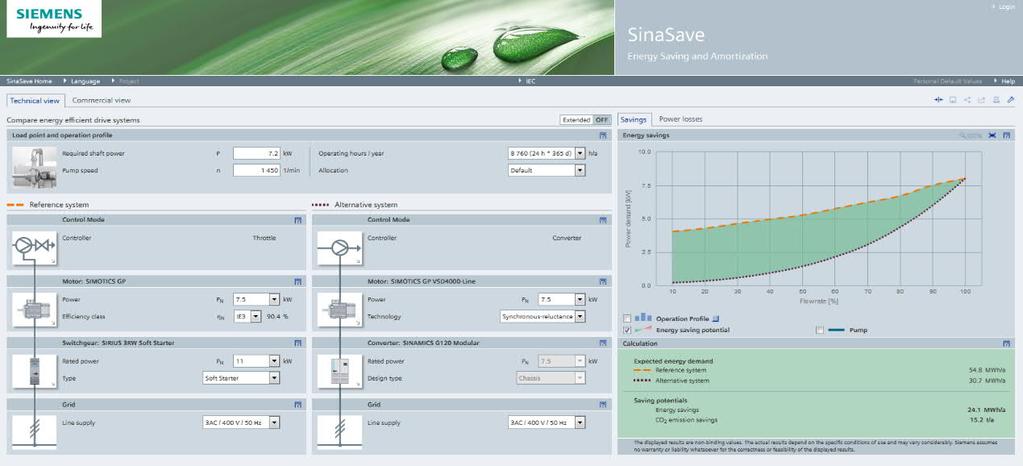1023x466 pixels.
Task: Click the SIMOTICS GP motor image
Action: 34,309
